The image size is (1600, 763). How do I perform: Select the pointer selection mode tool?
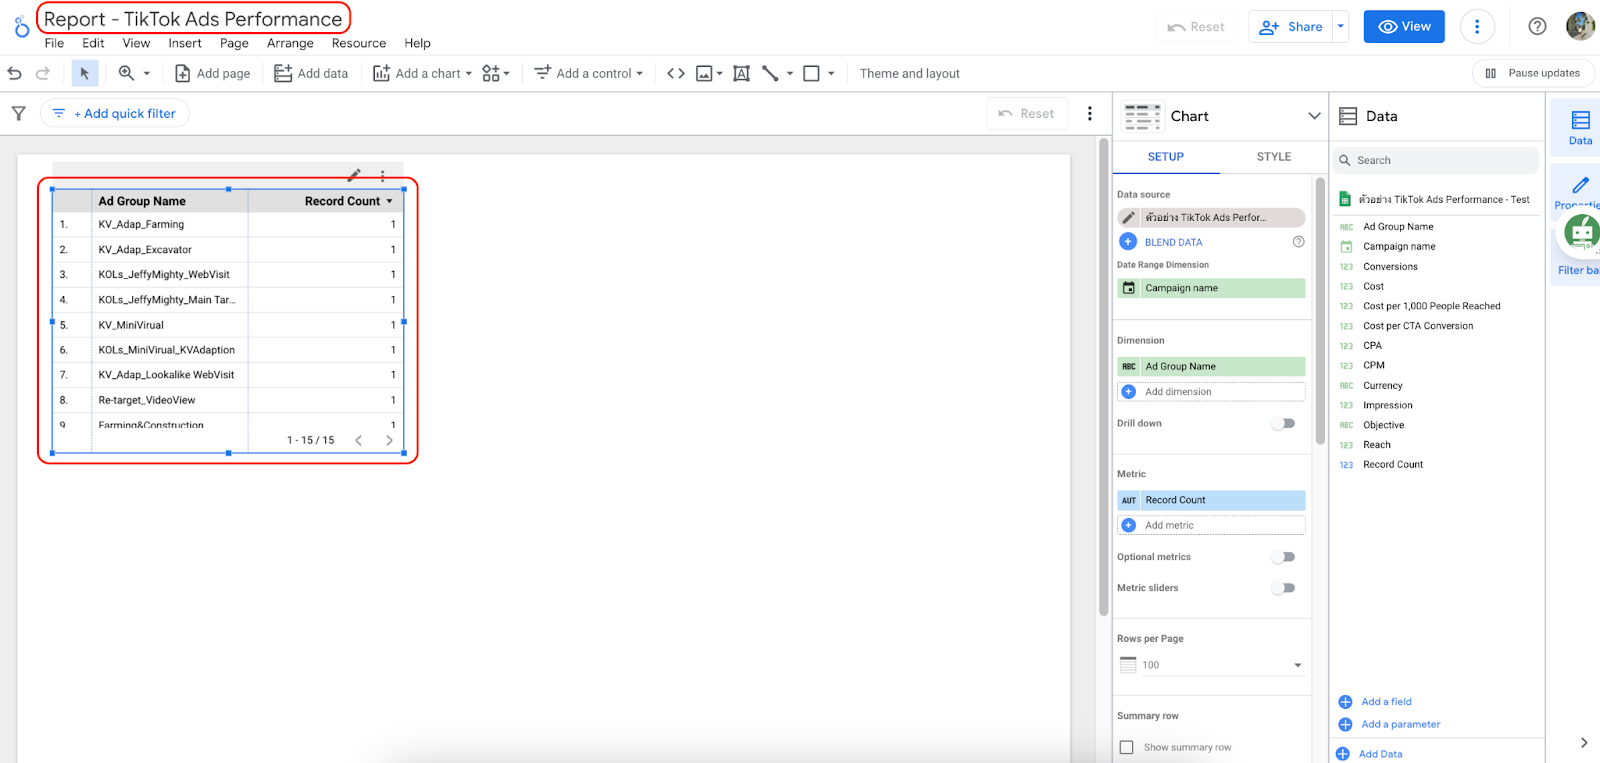85,73
